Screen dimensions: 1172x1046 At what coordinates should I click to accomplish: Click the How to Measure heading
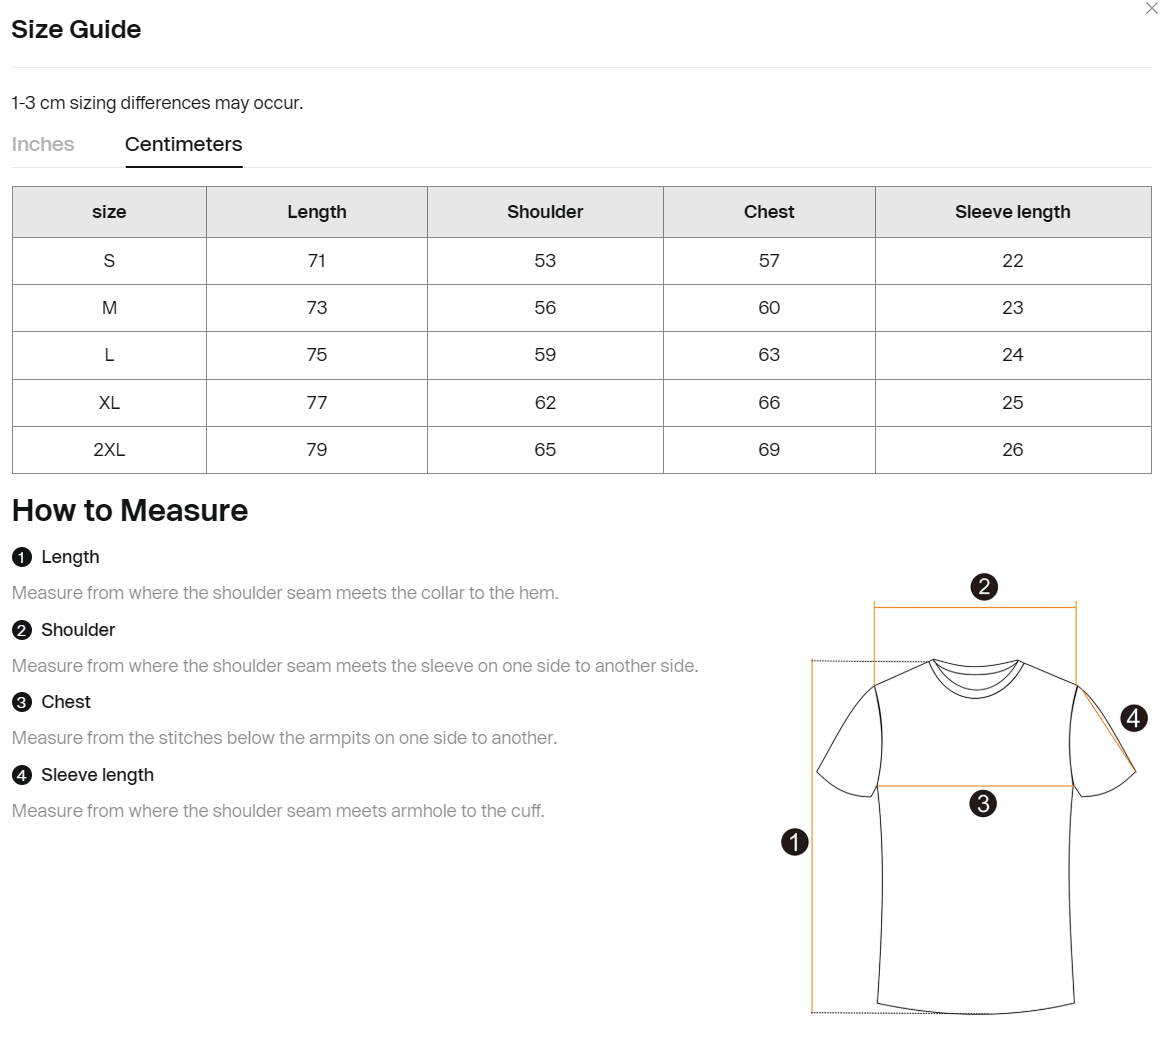[x=130, y=511]
